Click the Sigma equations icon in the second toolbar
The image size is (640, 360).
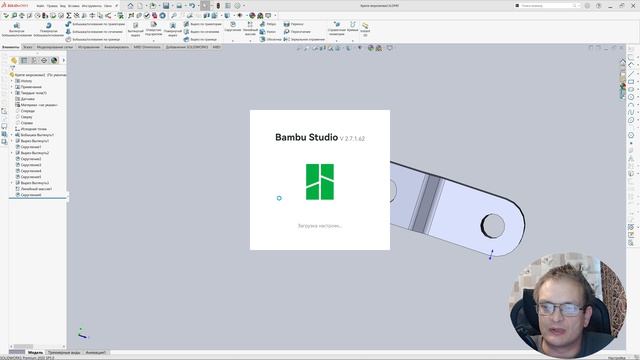[x=69, y=16]
